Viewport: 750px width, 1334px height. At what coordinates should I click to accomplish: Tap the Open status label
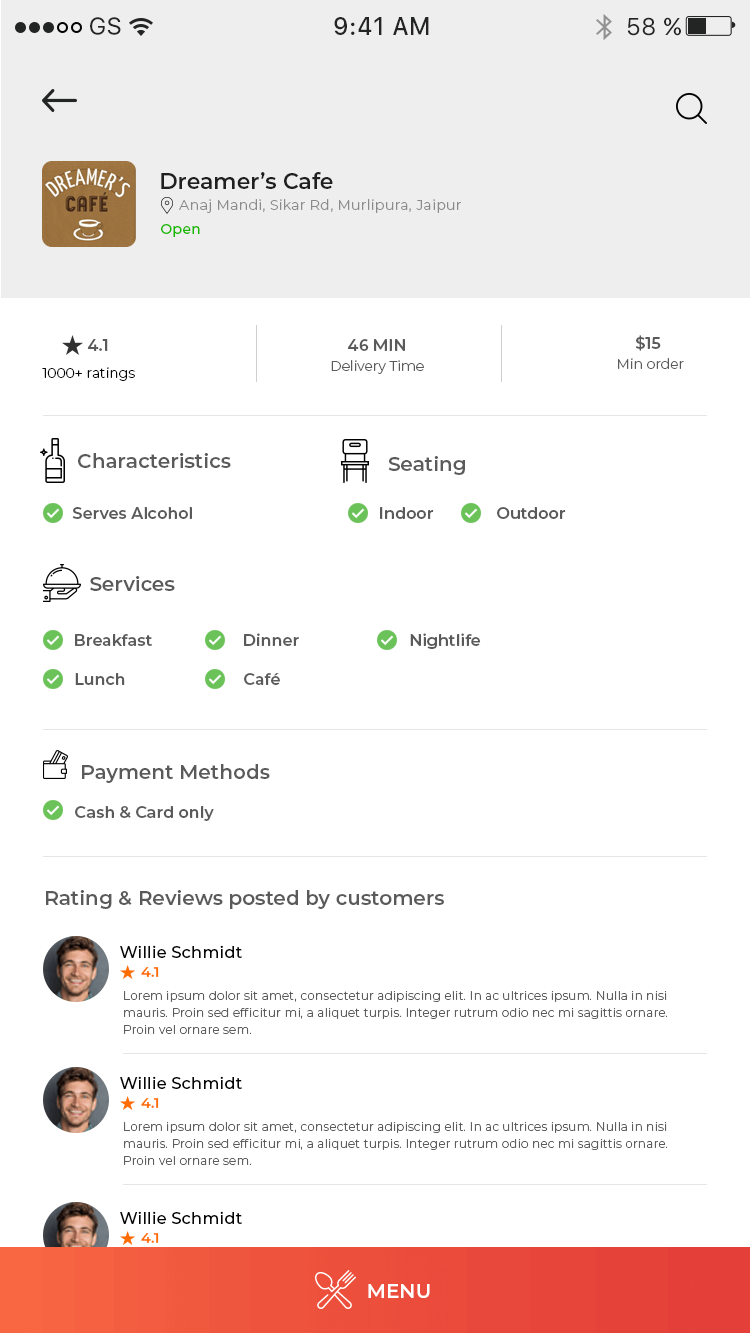pos(180,230)
